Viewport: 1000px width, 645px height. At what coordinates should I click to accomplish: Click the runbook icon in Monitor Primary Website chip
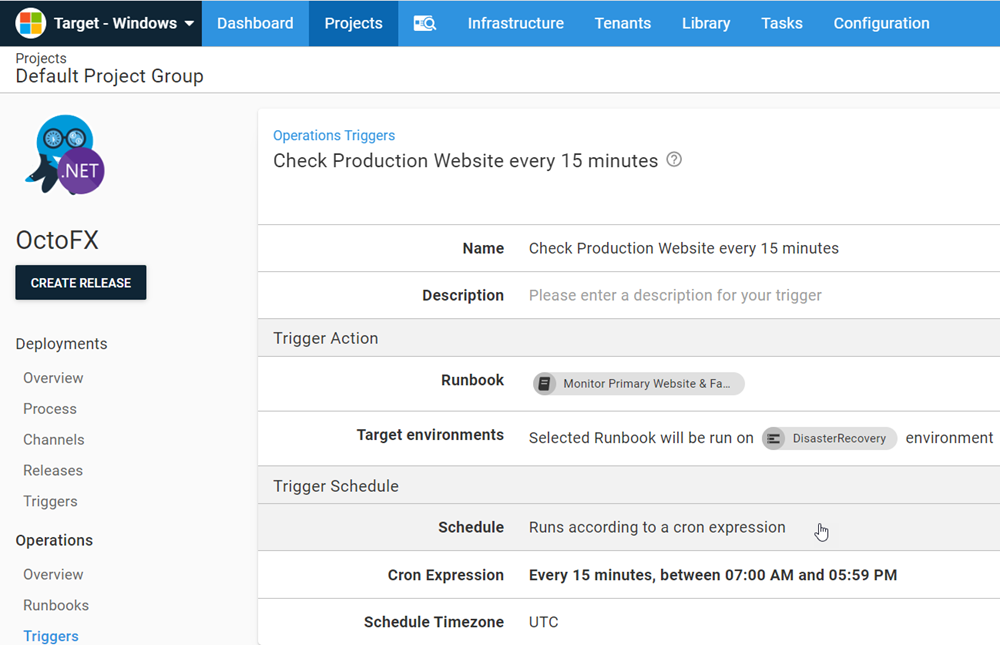coord(545,384)
